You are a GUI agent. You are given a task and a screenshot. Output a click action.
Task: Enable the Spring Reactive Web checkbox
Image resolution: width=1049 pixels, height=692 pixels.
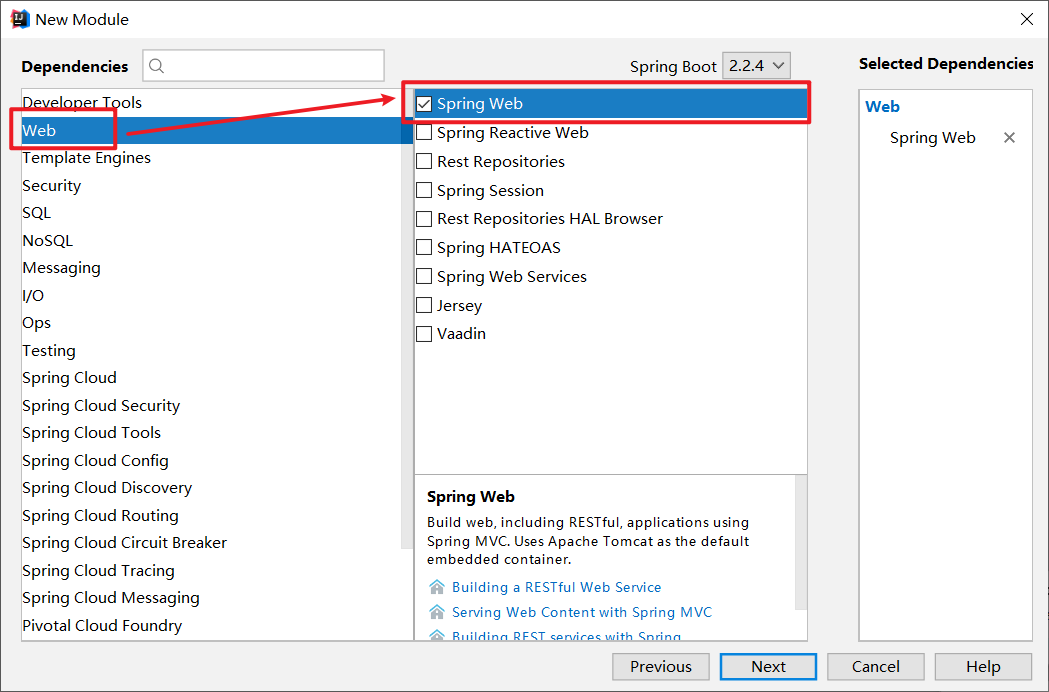click(424, 133)
